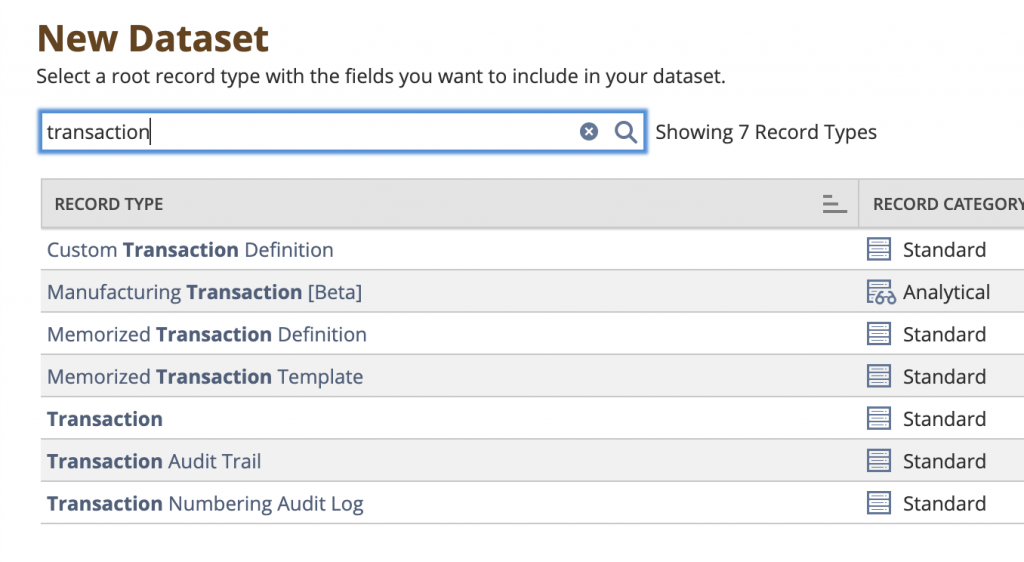The image size is (1024, 562).
Task: Select Transaction Numbering Audit Log record type
Action: point(205,503)
